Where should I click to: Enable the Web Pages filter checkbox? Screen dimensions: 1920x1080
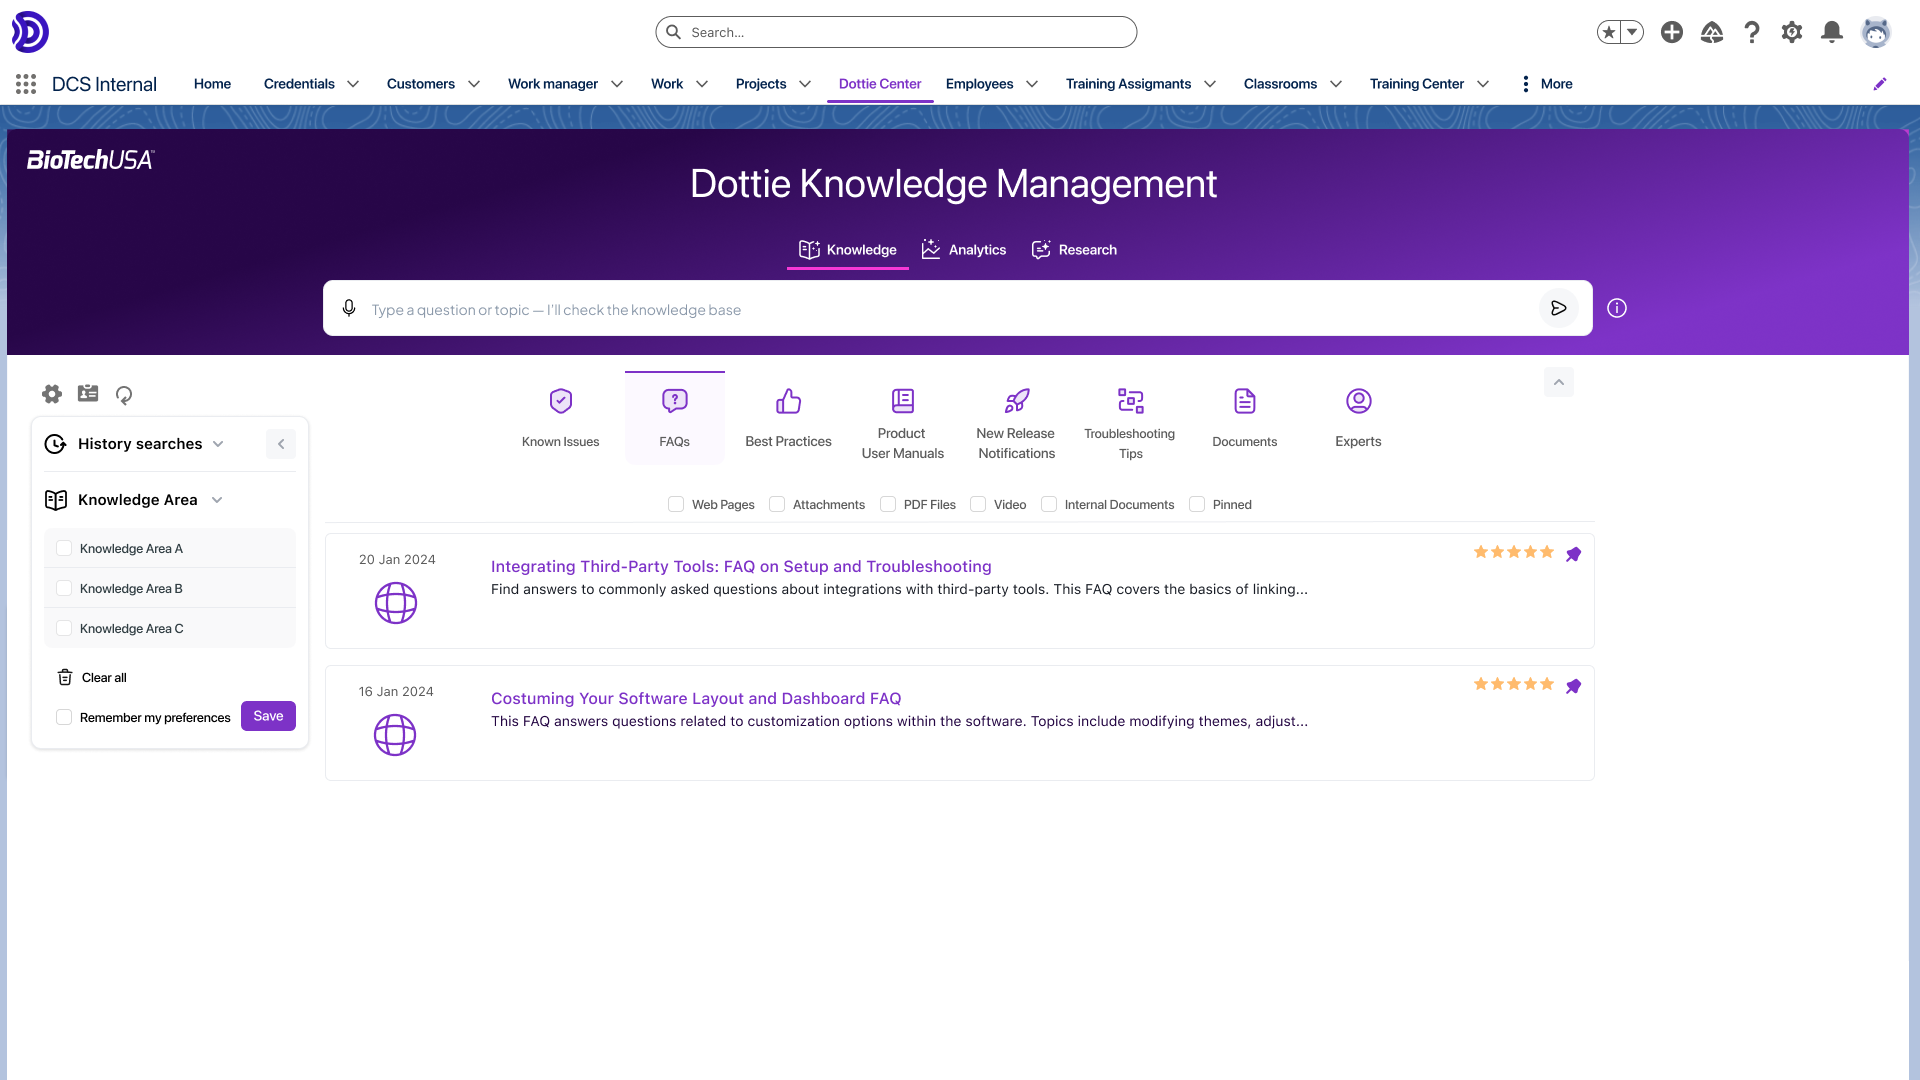pyautogui.click(x=675, y=504)
